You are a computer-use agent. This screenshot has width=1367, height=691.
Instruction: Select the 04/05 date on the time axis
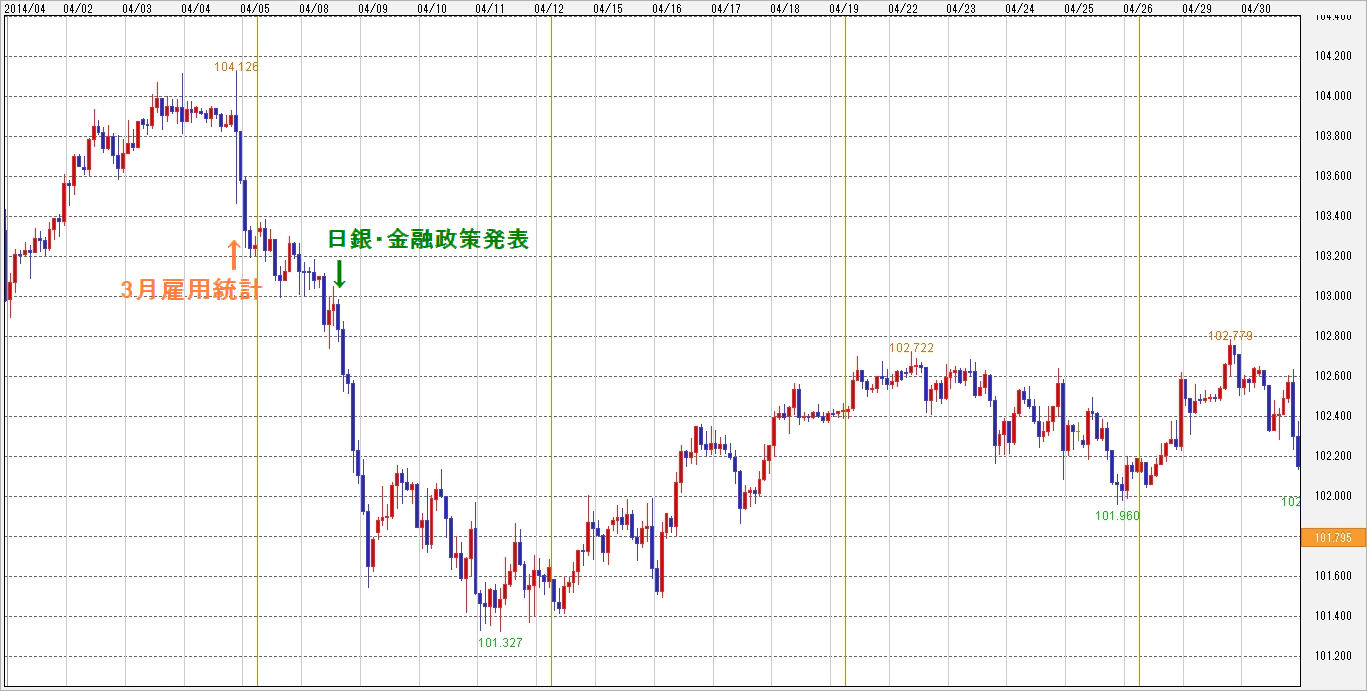pyautogui.click(x=255, y=7)
